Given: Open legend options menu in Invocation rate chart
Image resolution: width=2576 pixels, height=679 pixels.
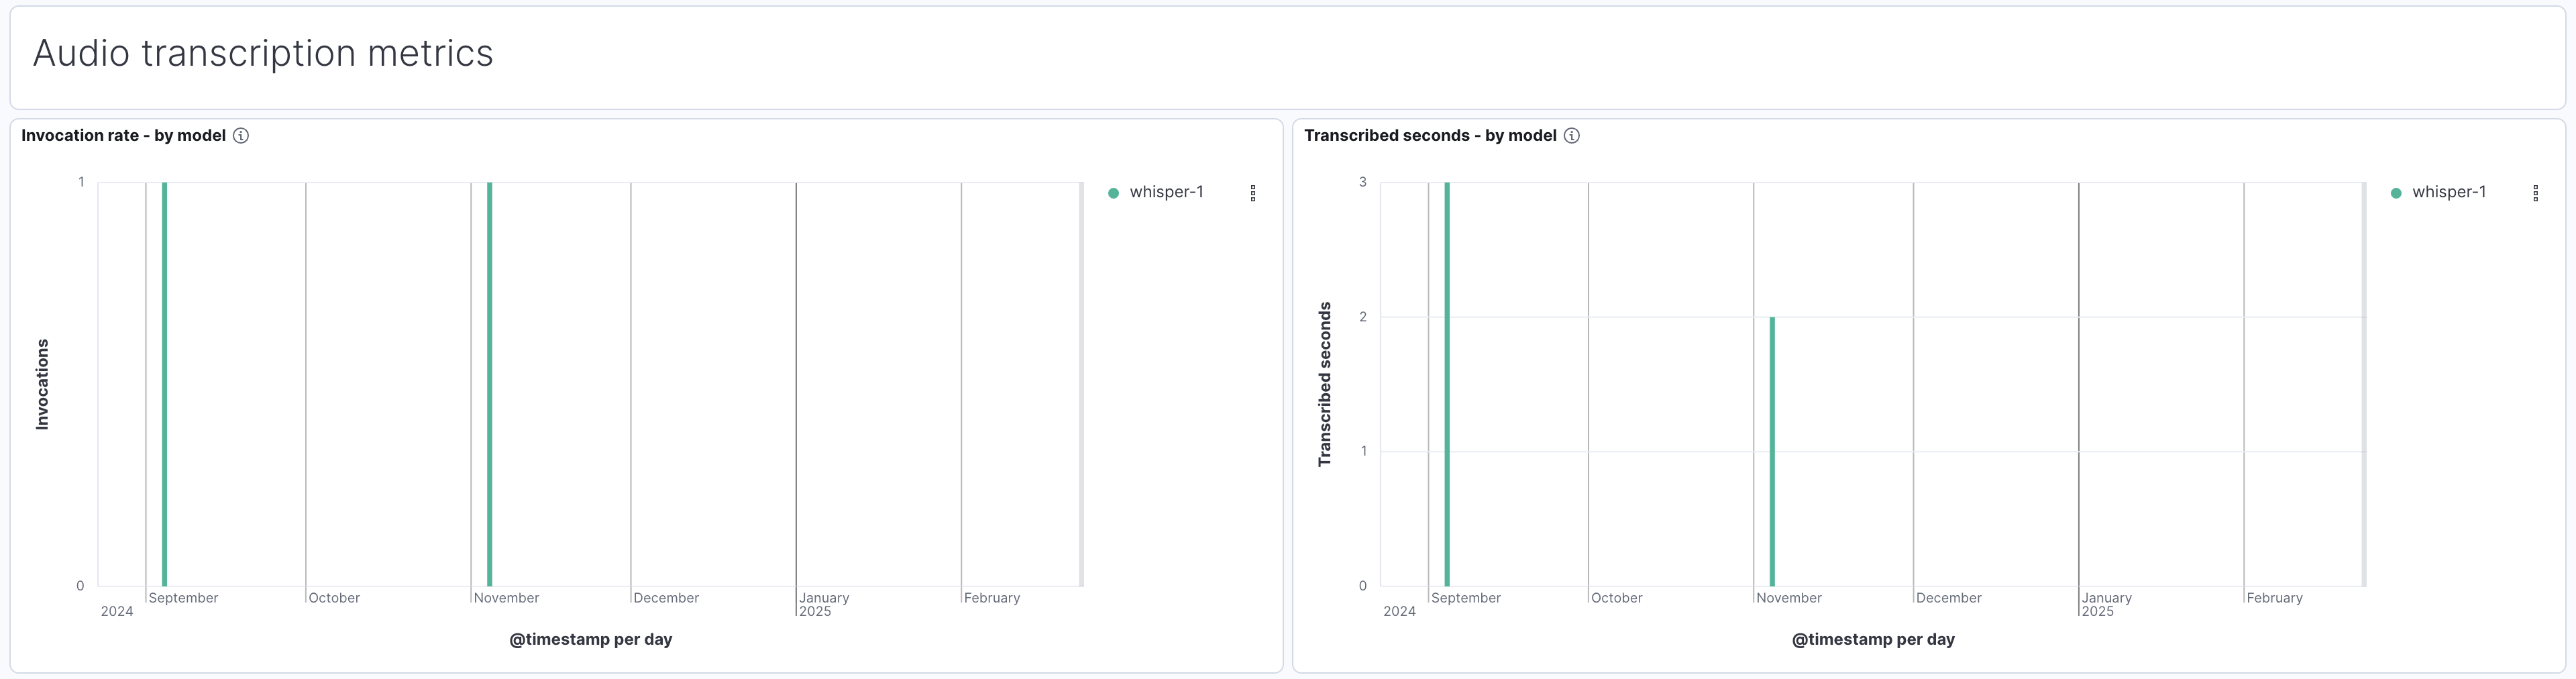Looking at the screenshot, I should [1253, 193].
